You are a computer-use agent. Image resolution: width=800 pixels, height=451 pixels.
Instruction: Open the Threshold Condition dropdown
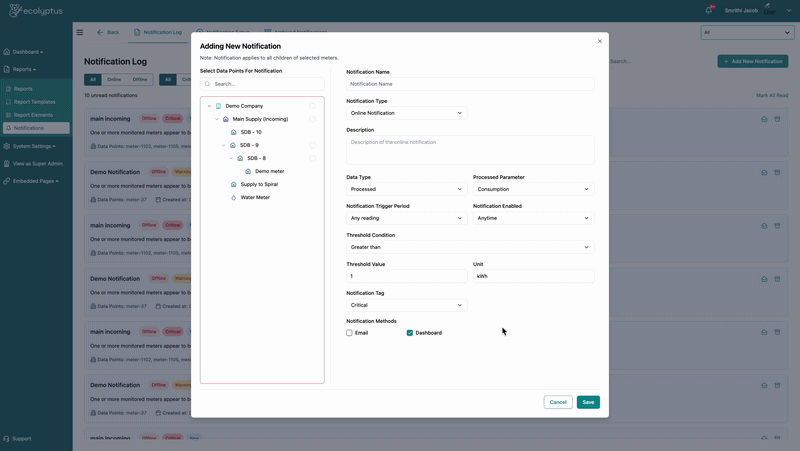pyautogui.click(x=470, y=247)
